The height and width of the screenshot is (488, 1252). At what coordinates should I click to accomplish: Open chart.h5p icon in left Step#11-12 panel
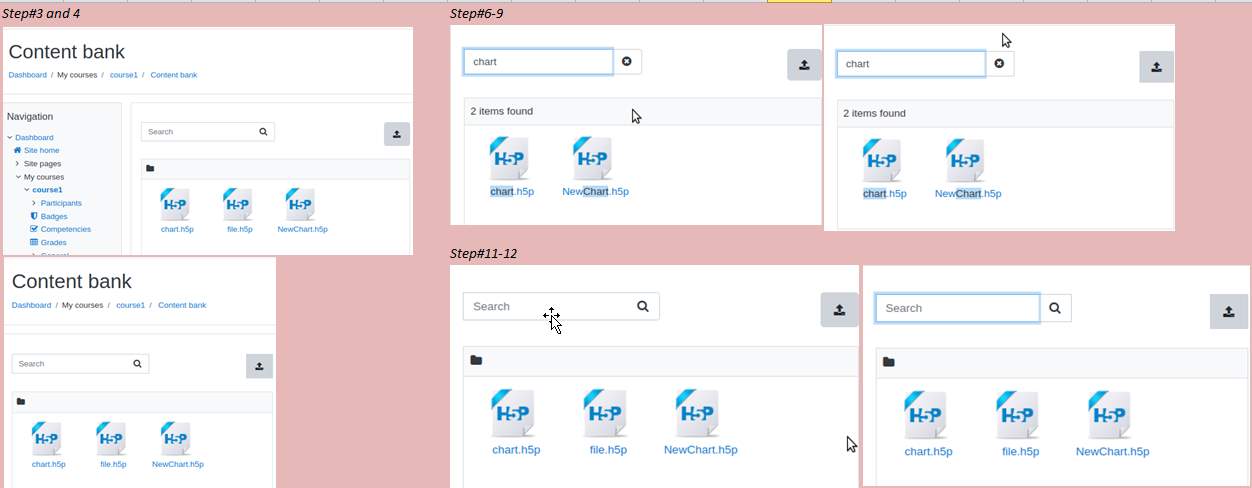tap(513, 414)
